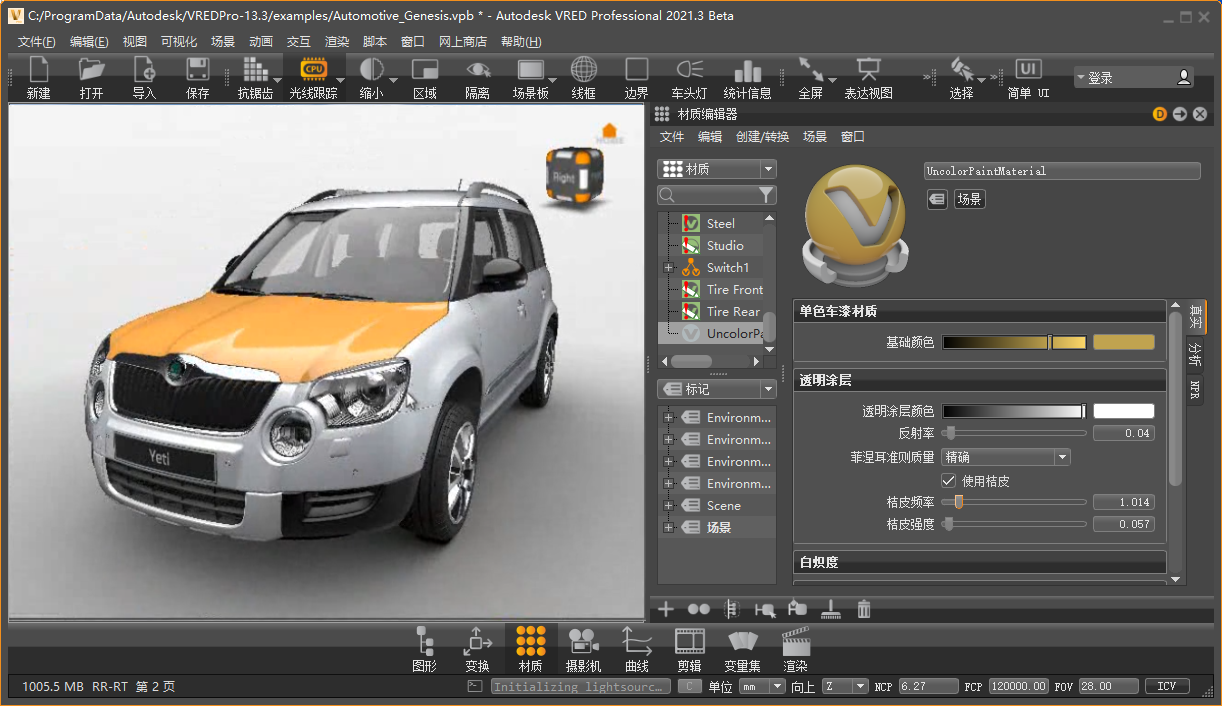Click the 选择 (select) tool icon
The width and height of the screenshot is (1222, 706).
pyautogui.click(x=961, y=70)
